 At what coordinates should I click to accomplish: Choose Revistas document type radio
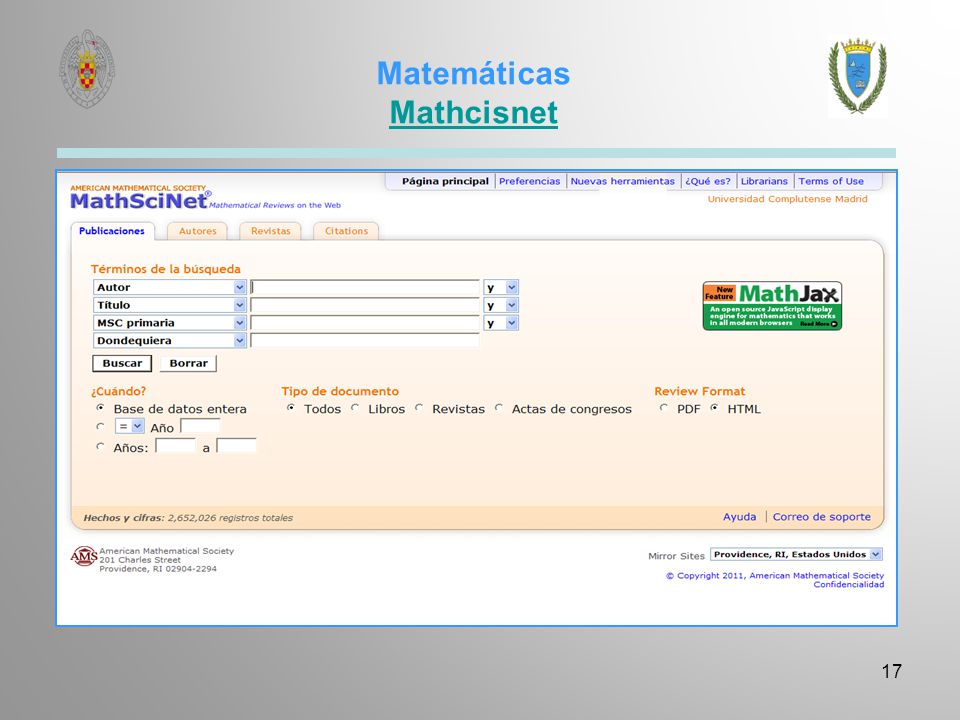point(419,408)
